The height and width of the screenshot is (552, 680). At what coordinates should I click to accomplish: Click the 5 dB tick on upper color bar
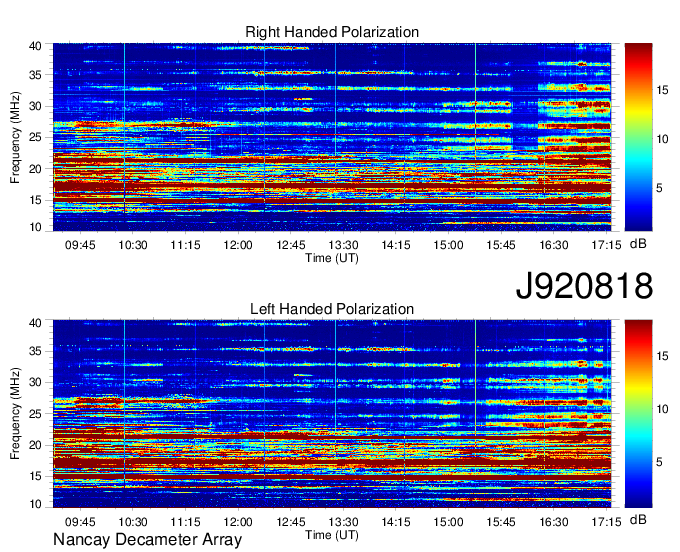click(659, 188)
